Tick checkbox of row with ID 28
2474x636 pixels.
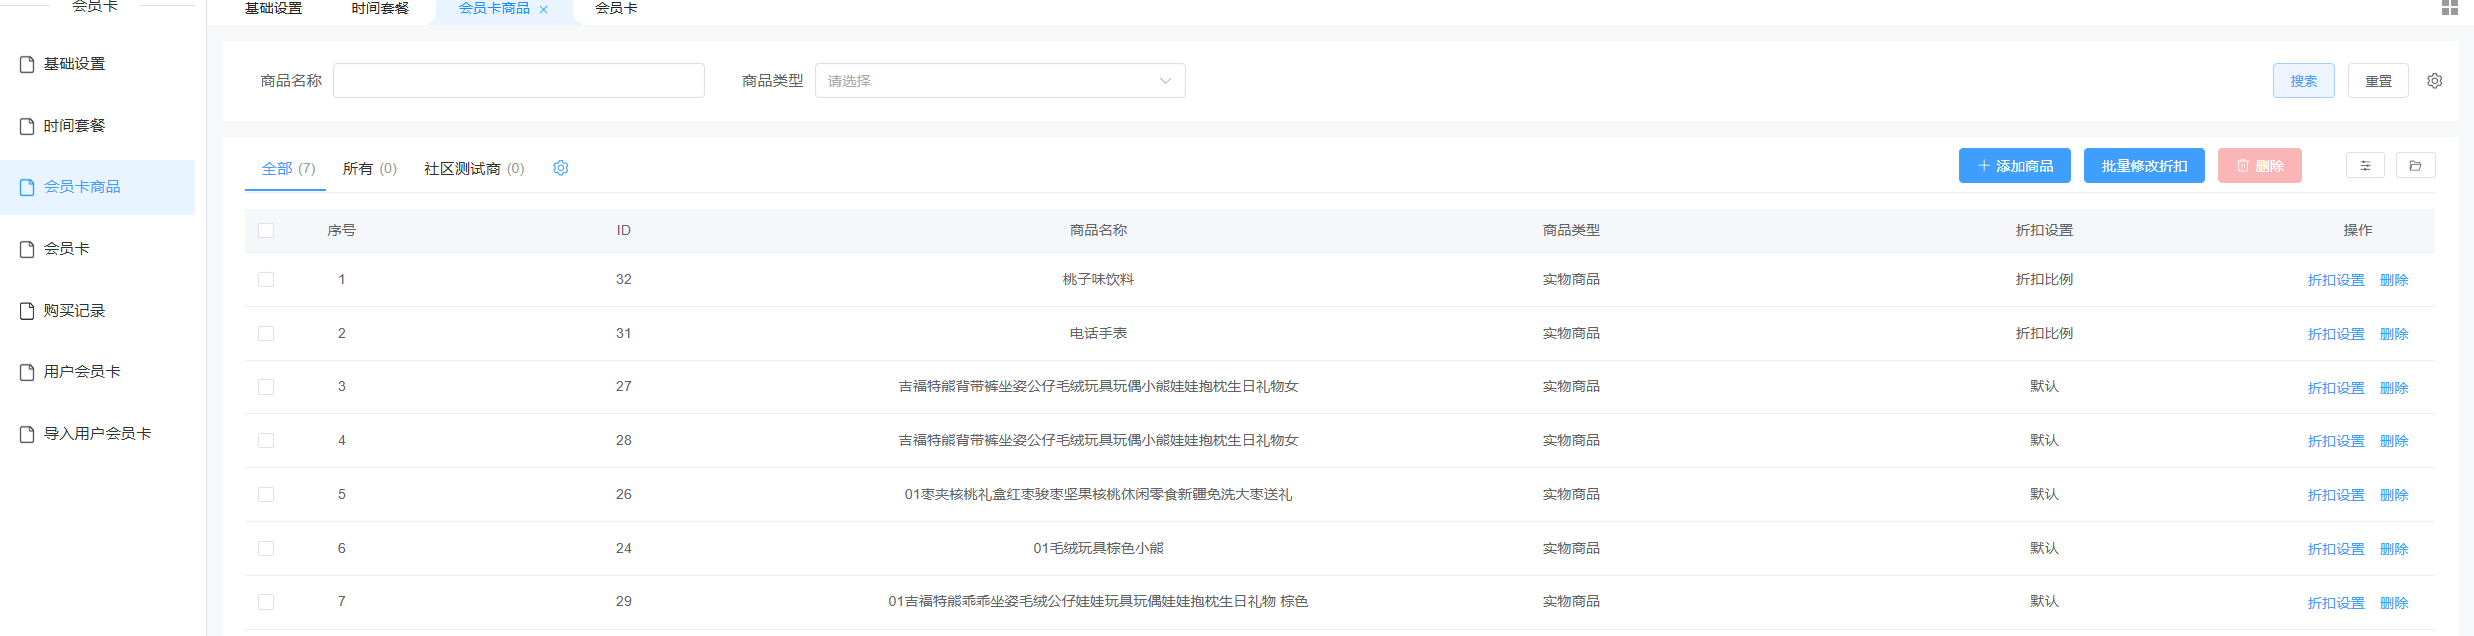pyautogui.click(x=266, y=440)
